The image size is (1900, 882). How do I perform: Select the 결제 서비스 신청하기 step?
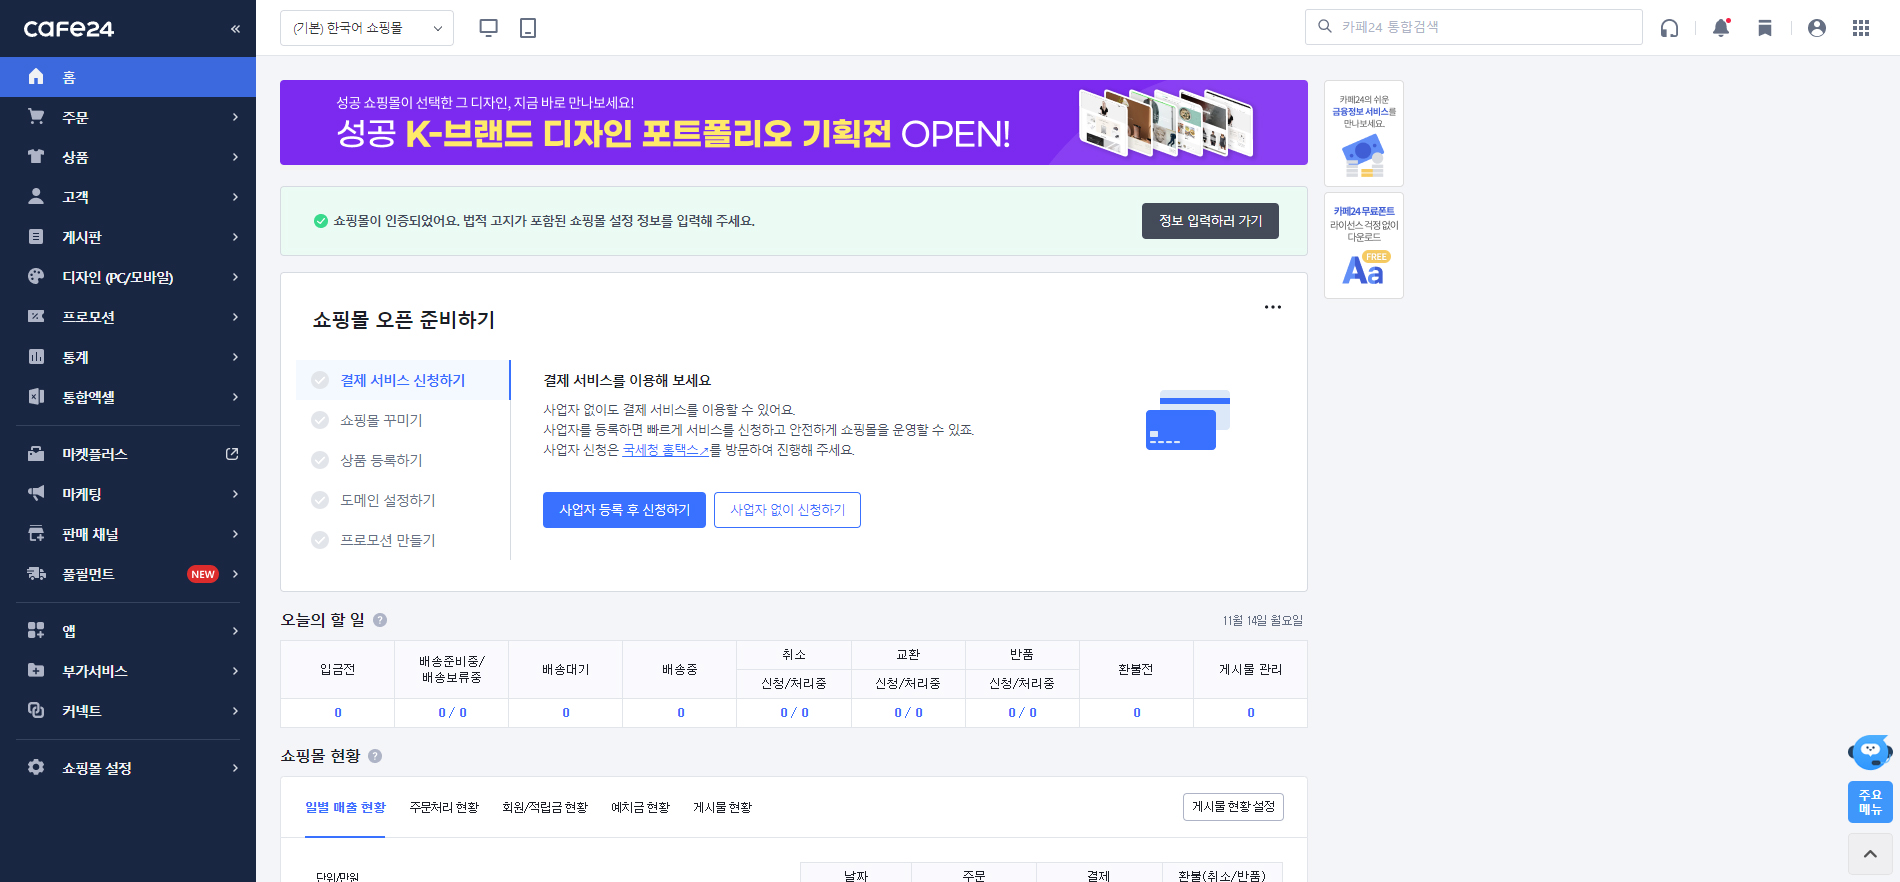[403, 380]
